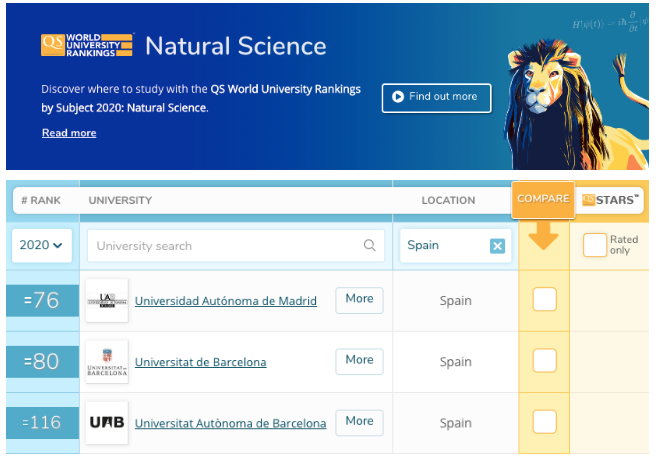Click More for Universitat de Barcelona
Viewport: 658px width, 464px height.
[359, 361]
